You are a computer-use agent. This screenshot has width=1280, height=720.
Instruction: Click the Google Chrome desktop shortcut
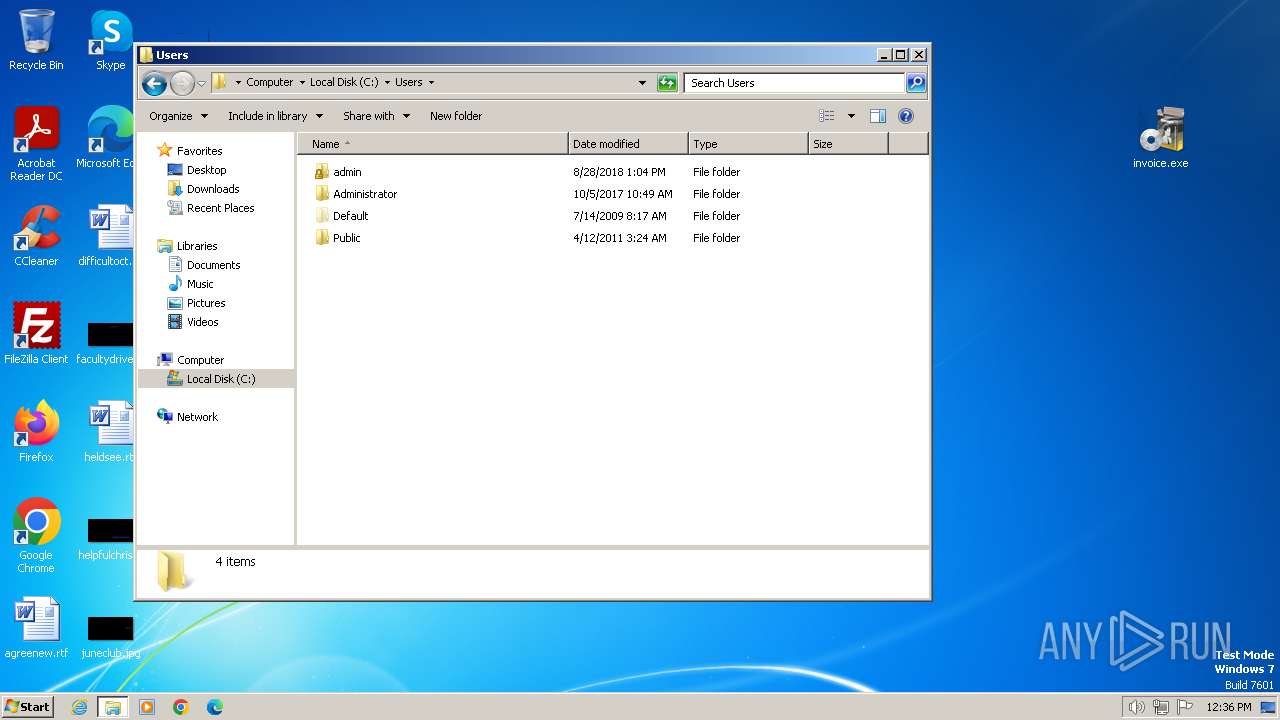36,536
